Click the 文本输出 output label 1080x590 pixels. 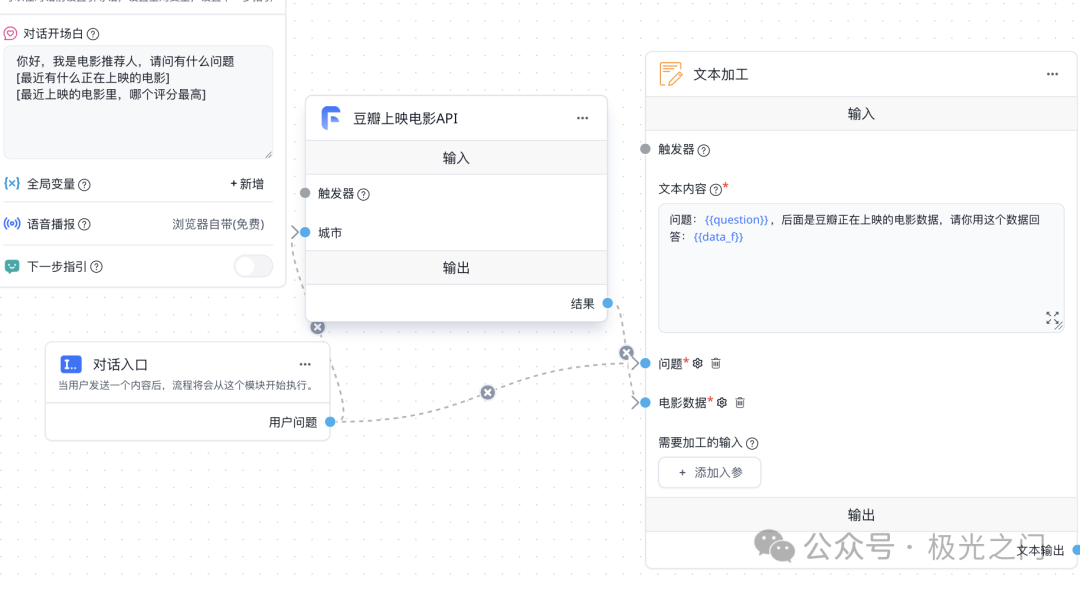(x=1040, y=550)
